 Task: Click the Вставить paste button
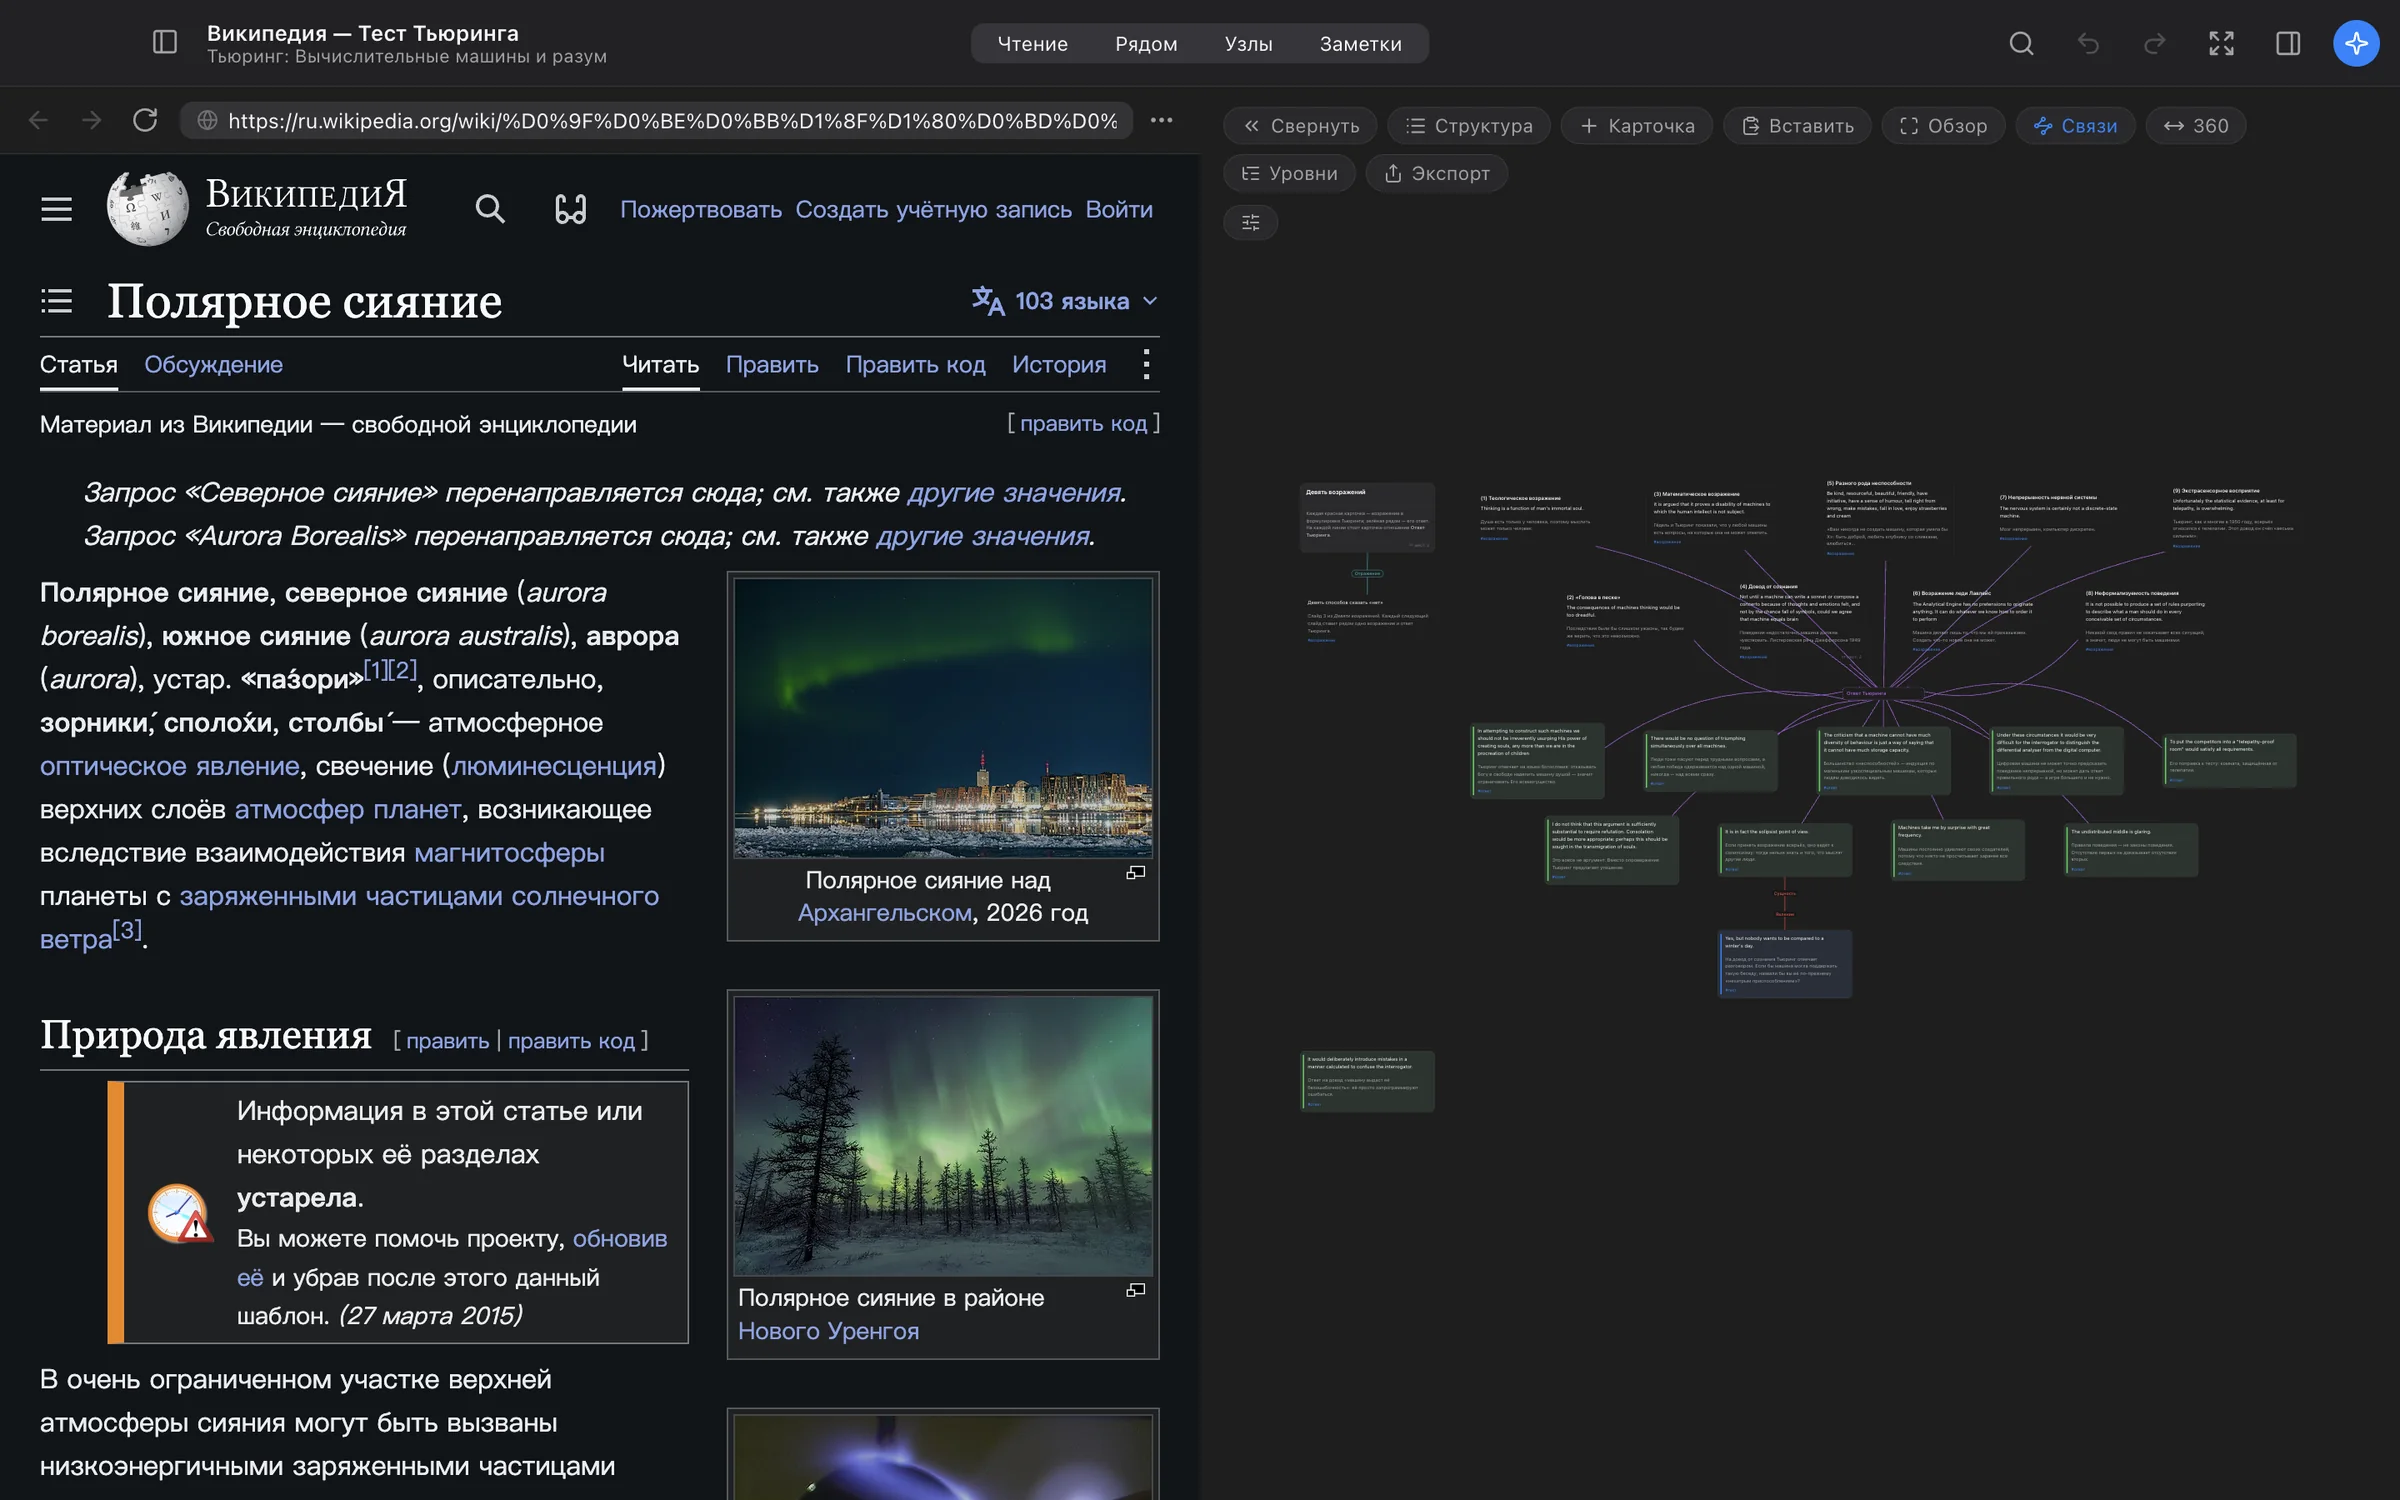tap(1797, 126)
